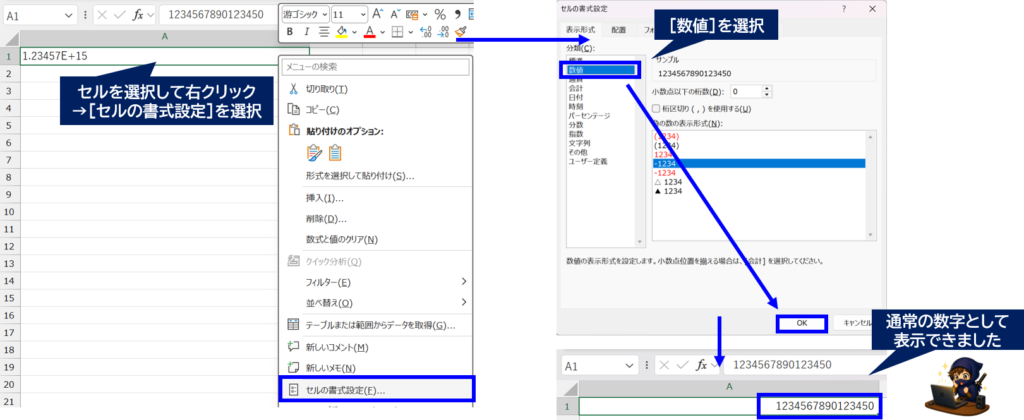Open the top-left Name Box A1 dropdown

pos(69,16)
